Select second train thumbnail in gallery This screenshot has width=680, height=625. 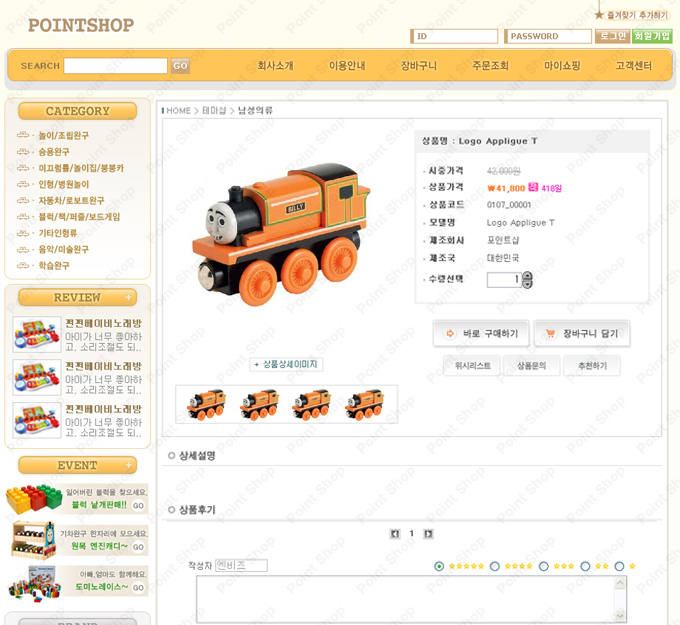click(259, 404)
